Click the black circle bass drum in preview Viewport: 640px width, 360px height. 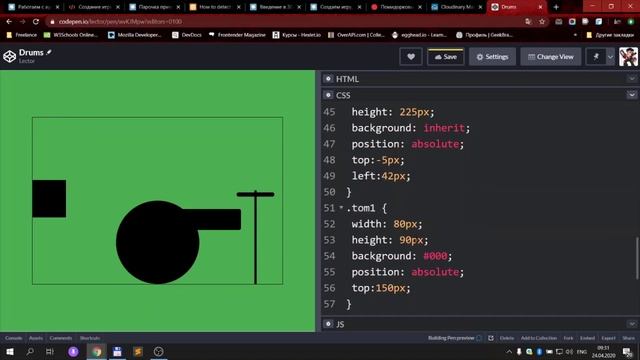158,242
